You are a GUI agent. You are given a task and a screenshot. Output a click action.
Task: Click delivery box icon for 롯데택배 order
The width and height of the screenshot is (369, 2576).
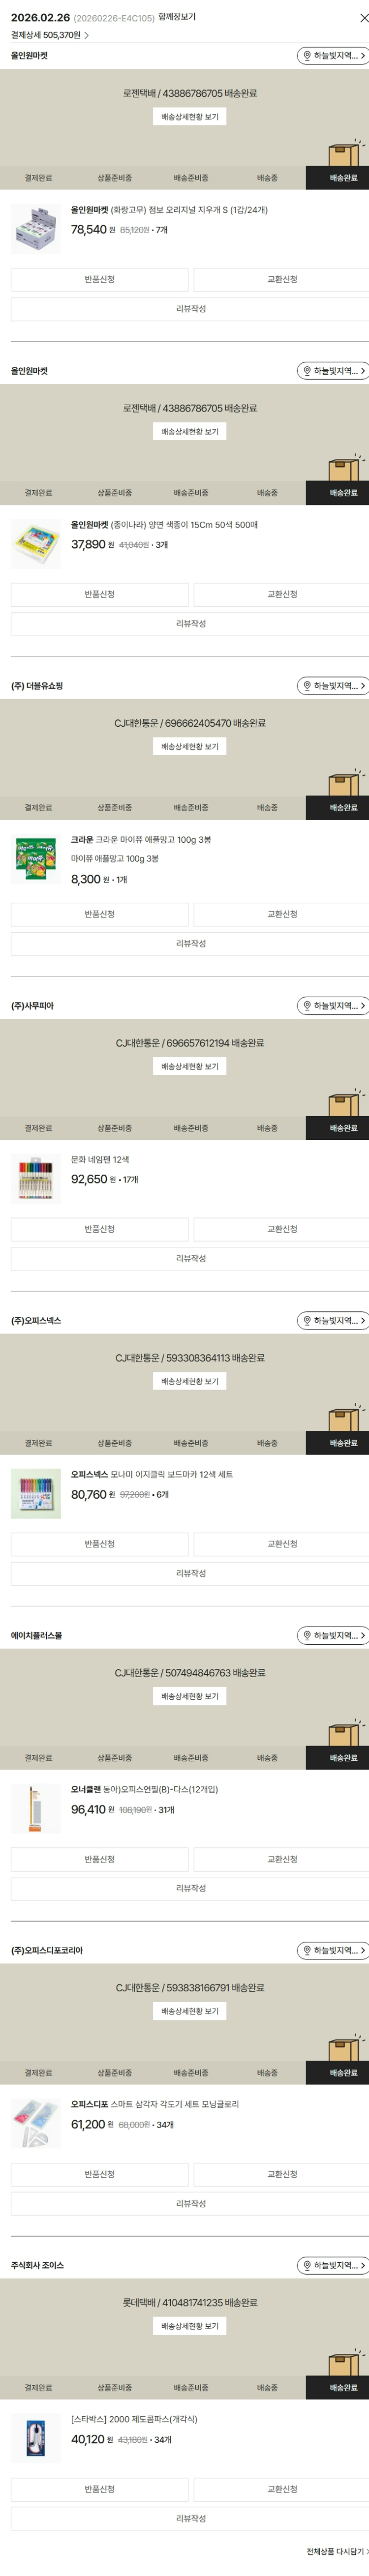coord(344,2363)
